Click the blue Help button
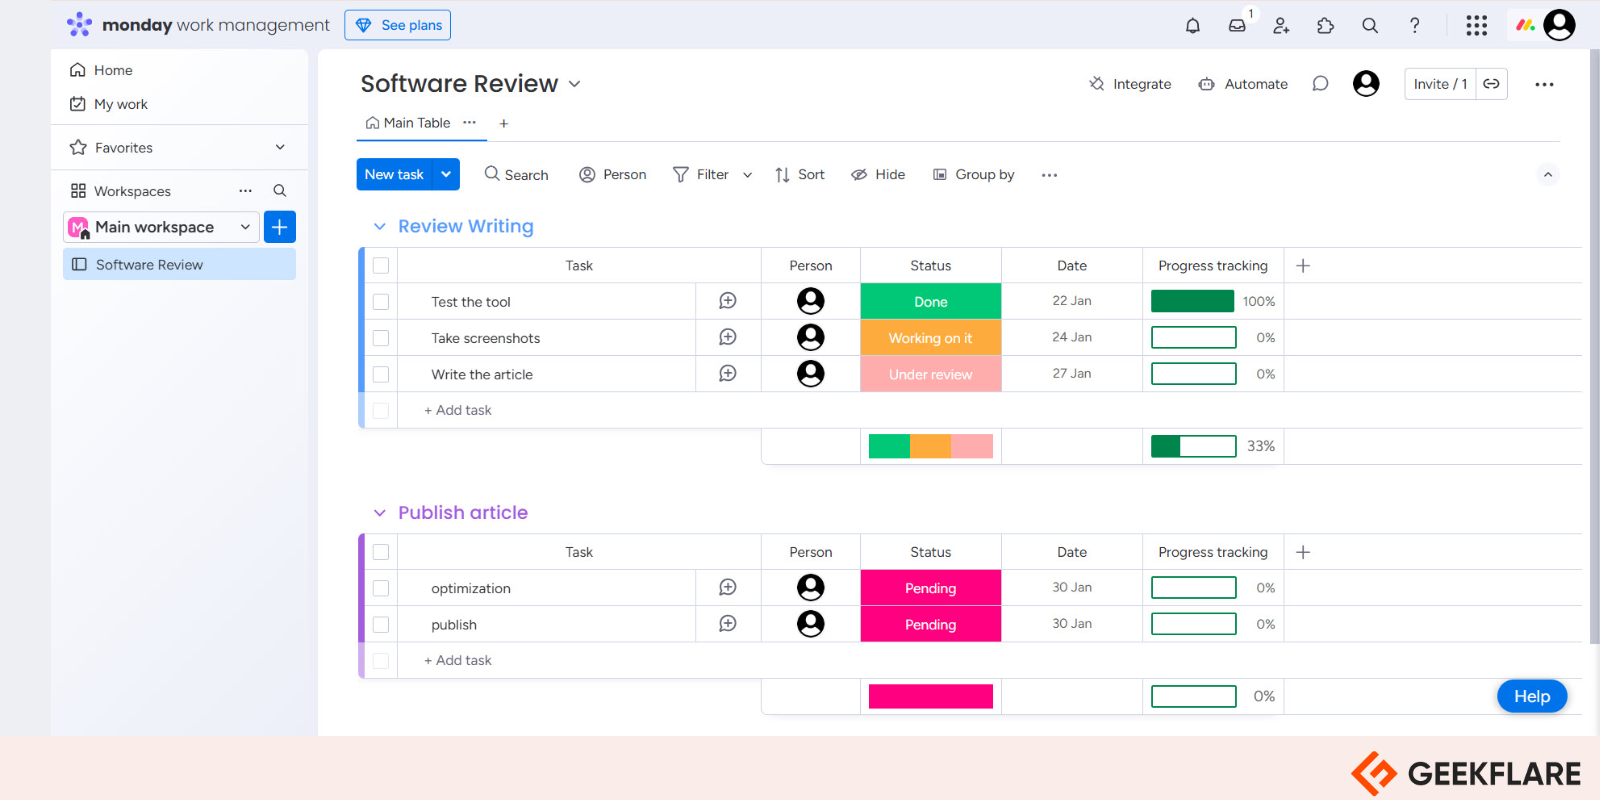 (1532, 696)
